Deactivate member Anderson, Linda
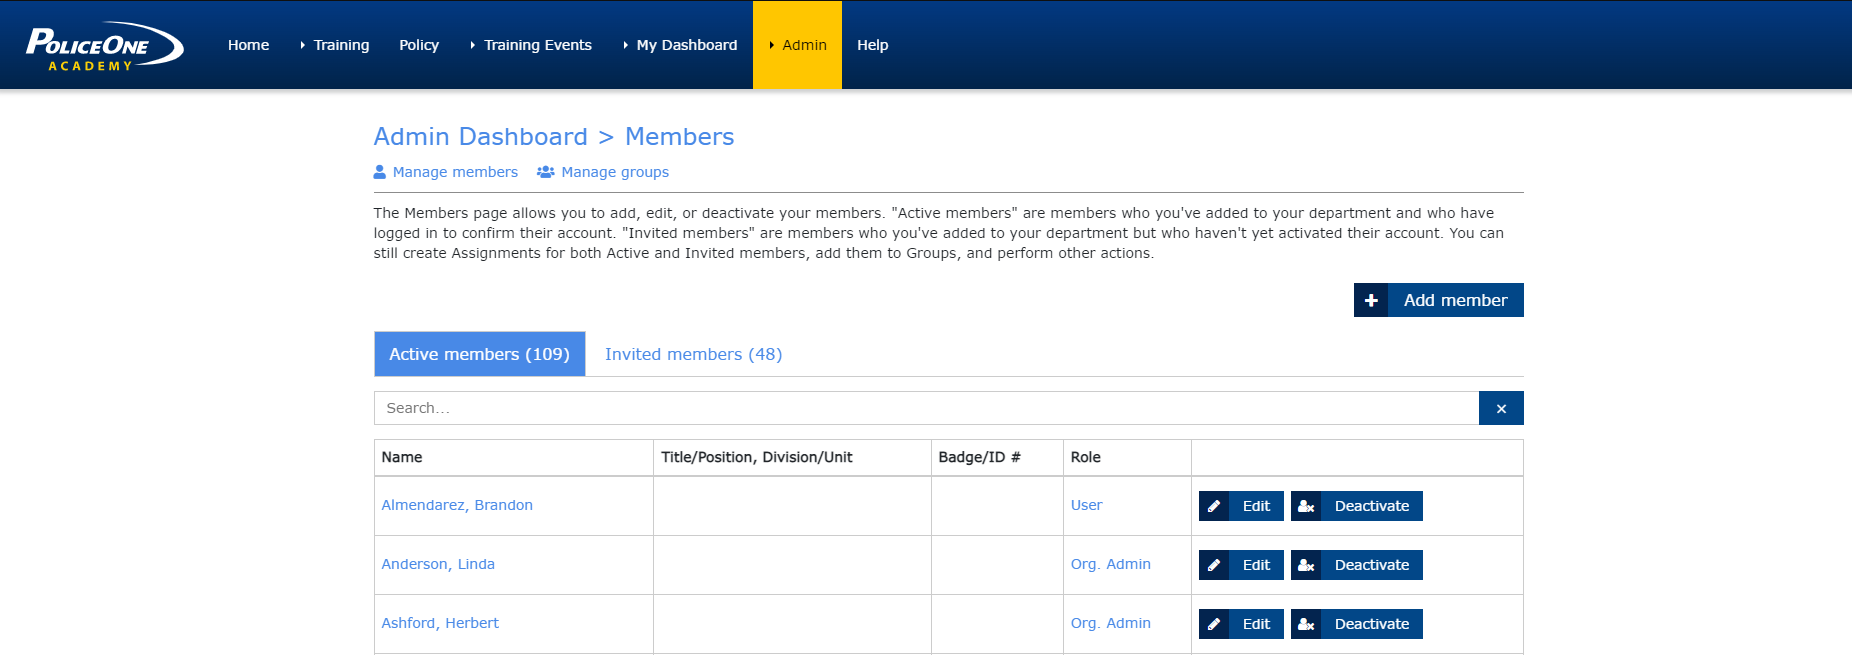1852x655 pixels. [x=1357, y=565]
